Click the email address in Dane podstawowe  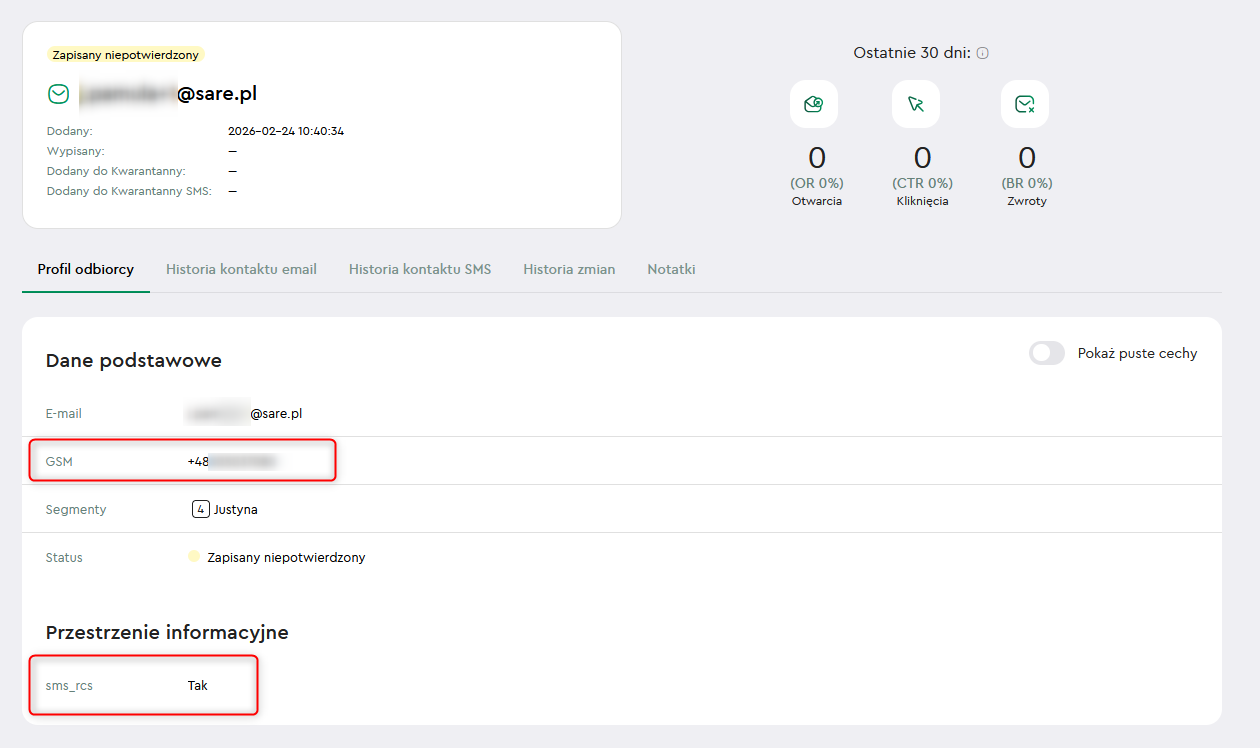(x=244, y=413)
